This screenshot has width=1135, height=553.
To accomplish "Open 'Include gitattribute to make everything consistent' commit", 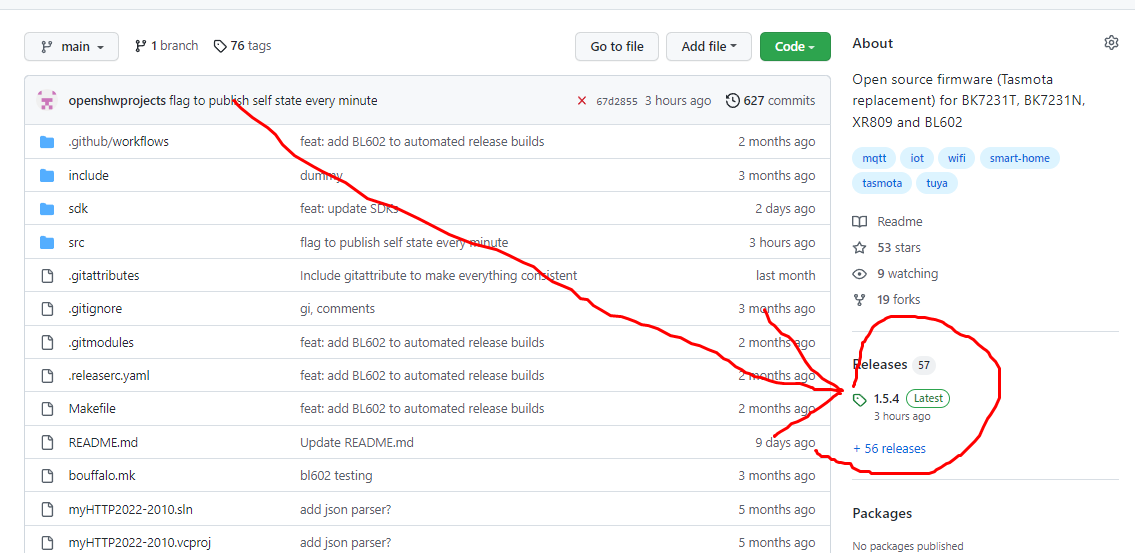I will pos(439,276).
